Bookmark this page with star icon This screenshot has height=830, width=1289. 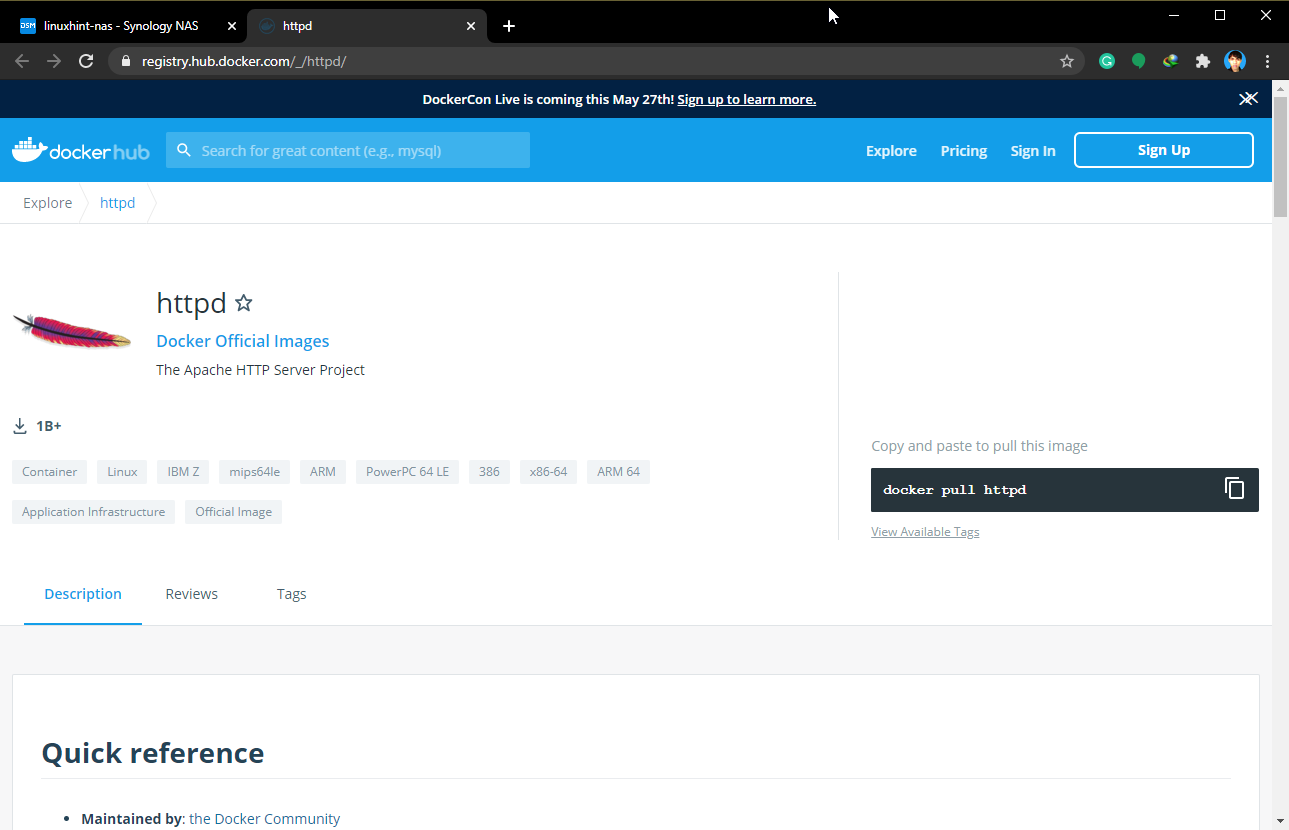[1067, 61]
